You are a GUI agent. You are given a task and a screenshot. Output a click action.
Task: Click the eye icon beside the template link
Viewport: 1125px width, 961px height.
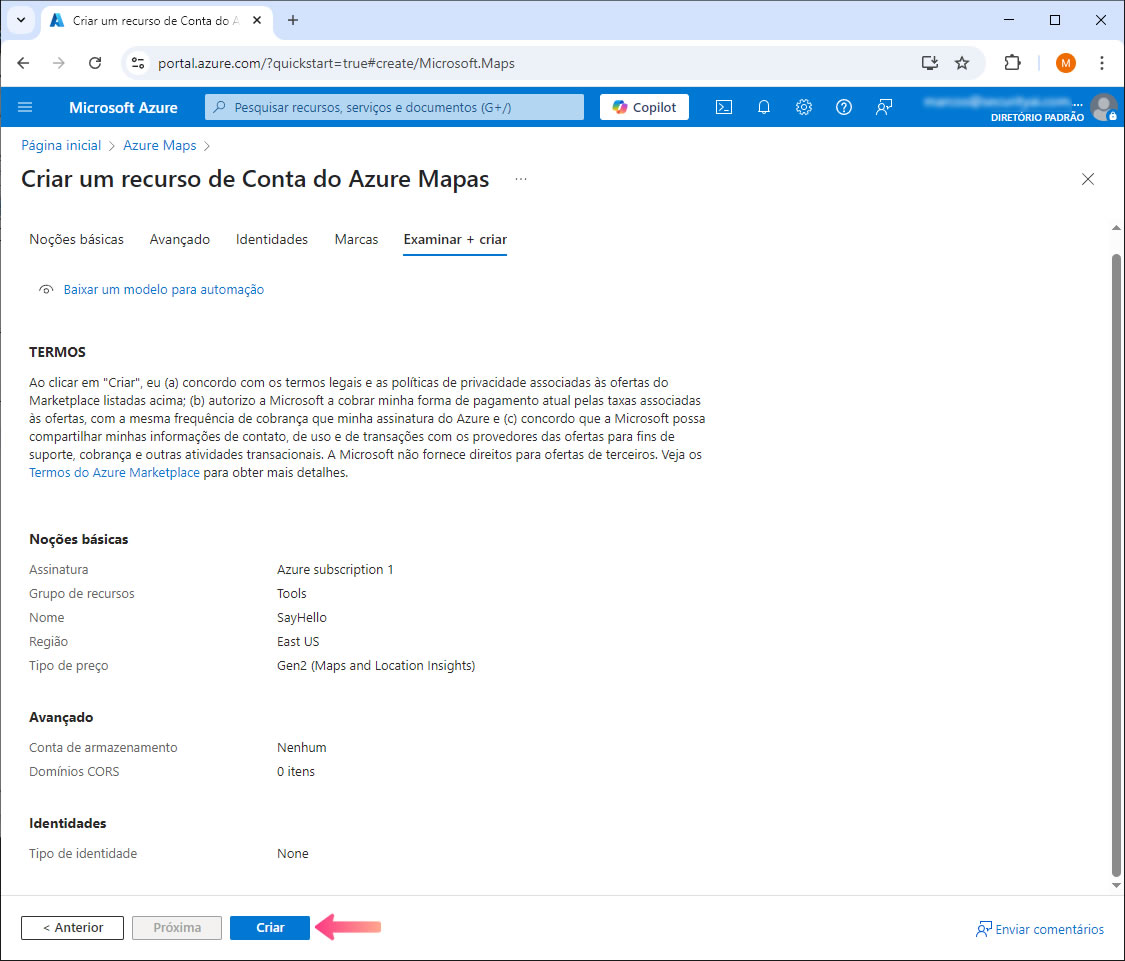click(x=46, y=289)
